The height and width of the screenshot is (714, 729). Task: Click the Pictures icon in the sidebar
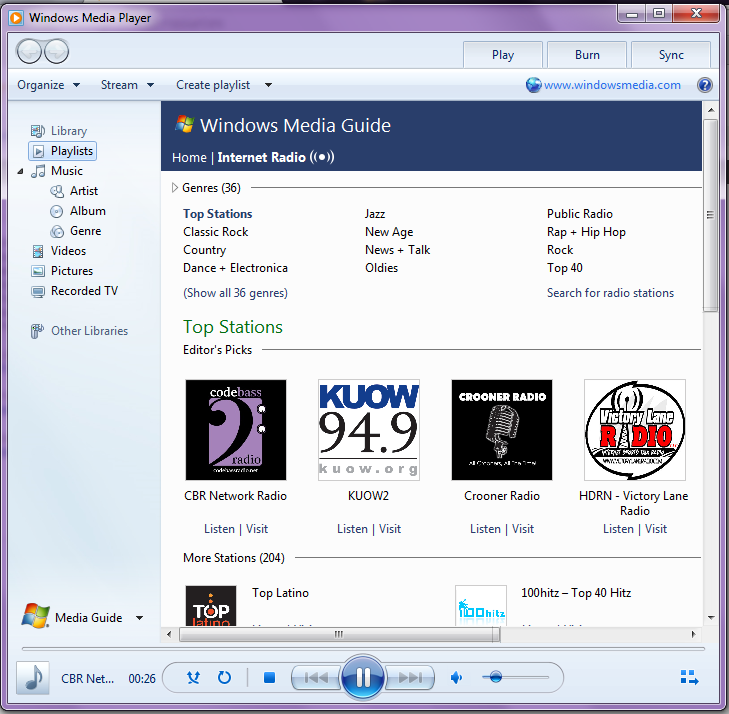click(38, 271)
